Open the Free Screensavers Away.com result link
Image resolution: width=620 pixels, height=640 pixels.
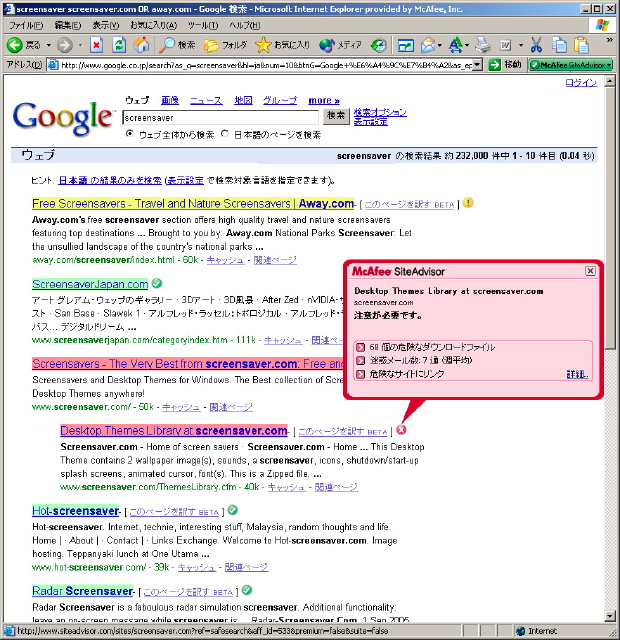point(193,203)
